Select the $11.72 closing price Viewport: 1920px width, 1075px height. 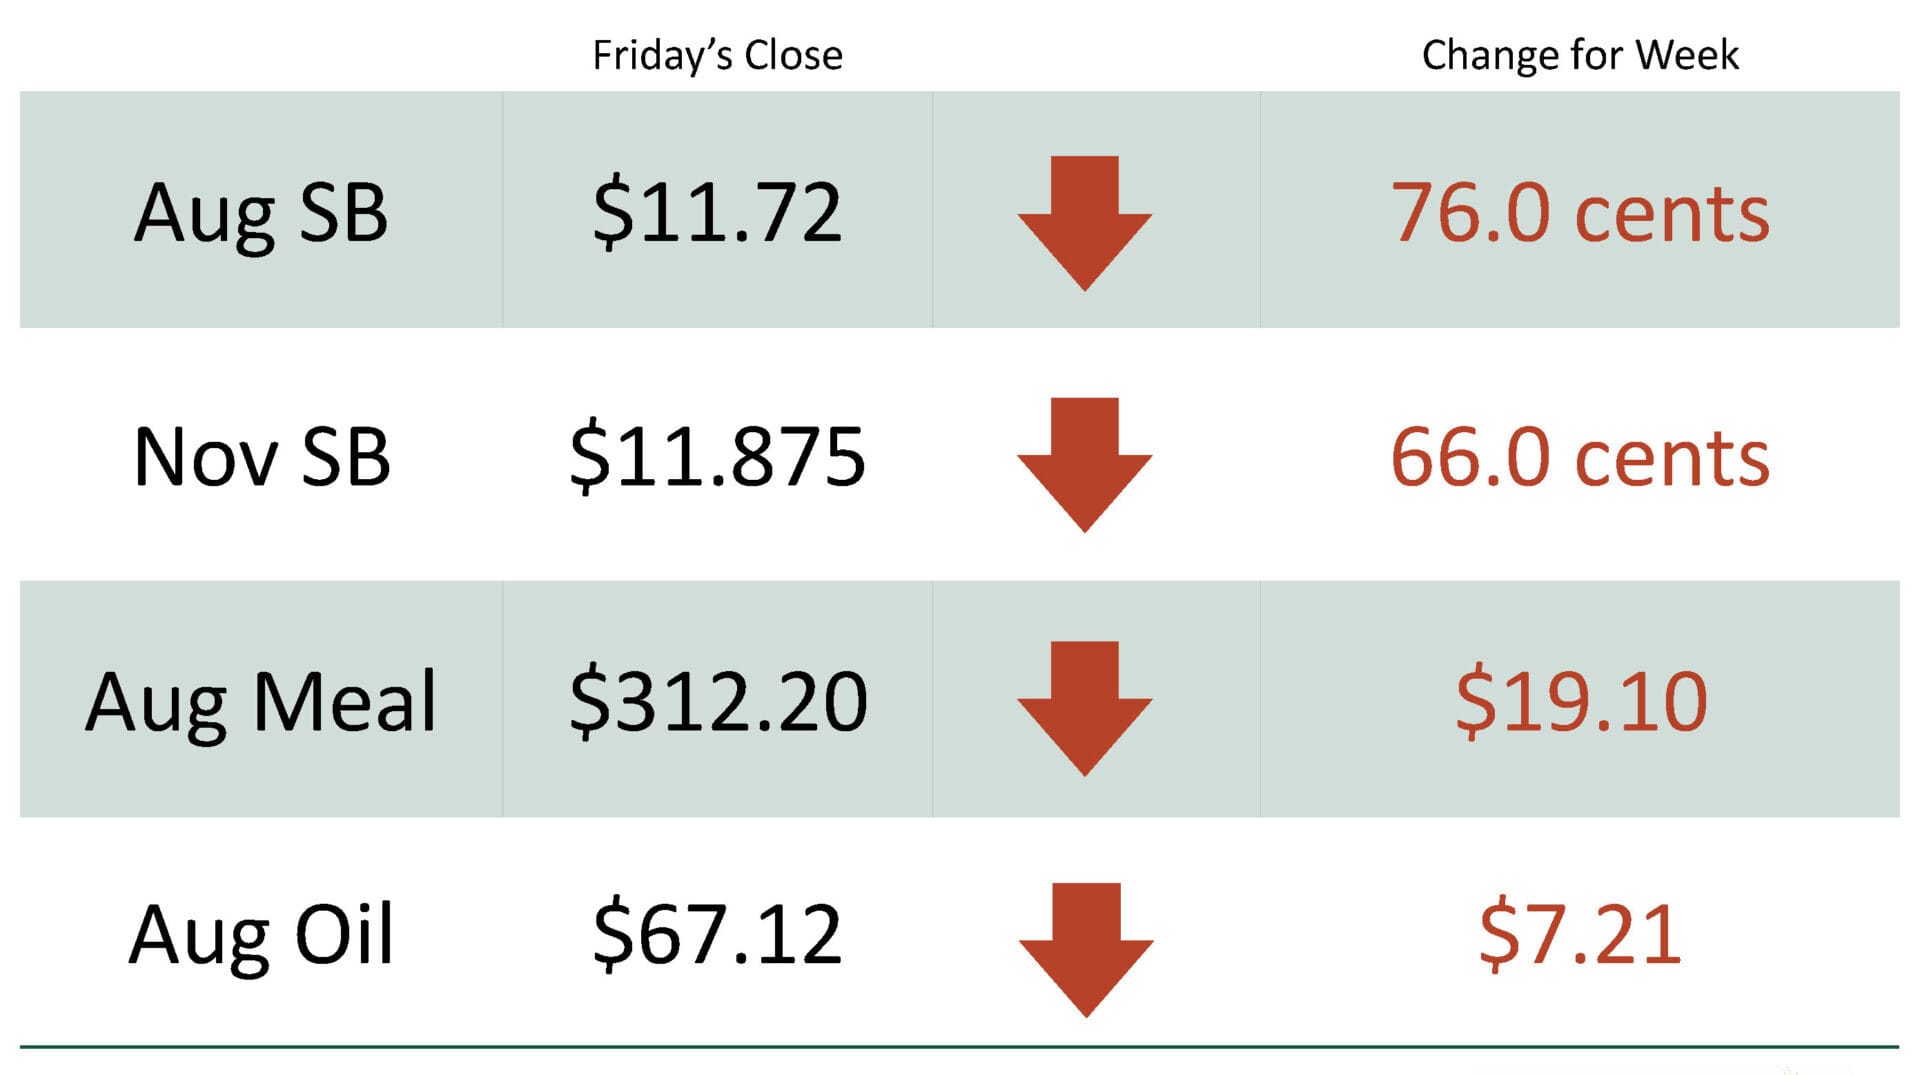coord(717,212)
